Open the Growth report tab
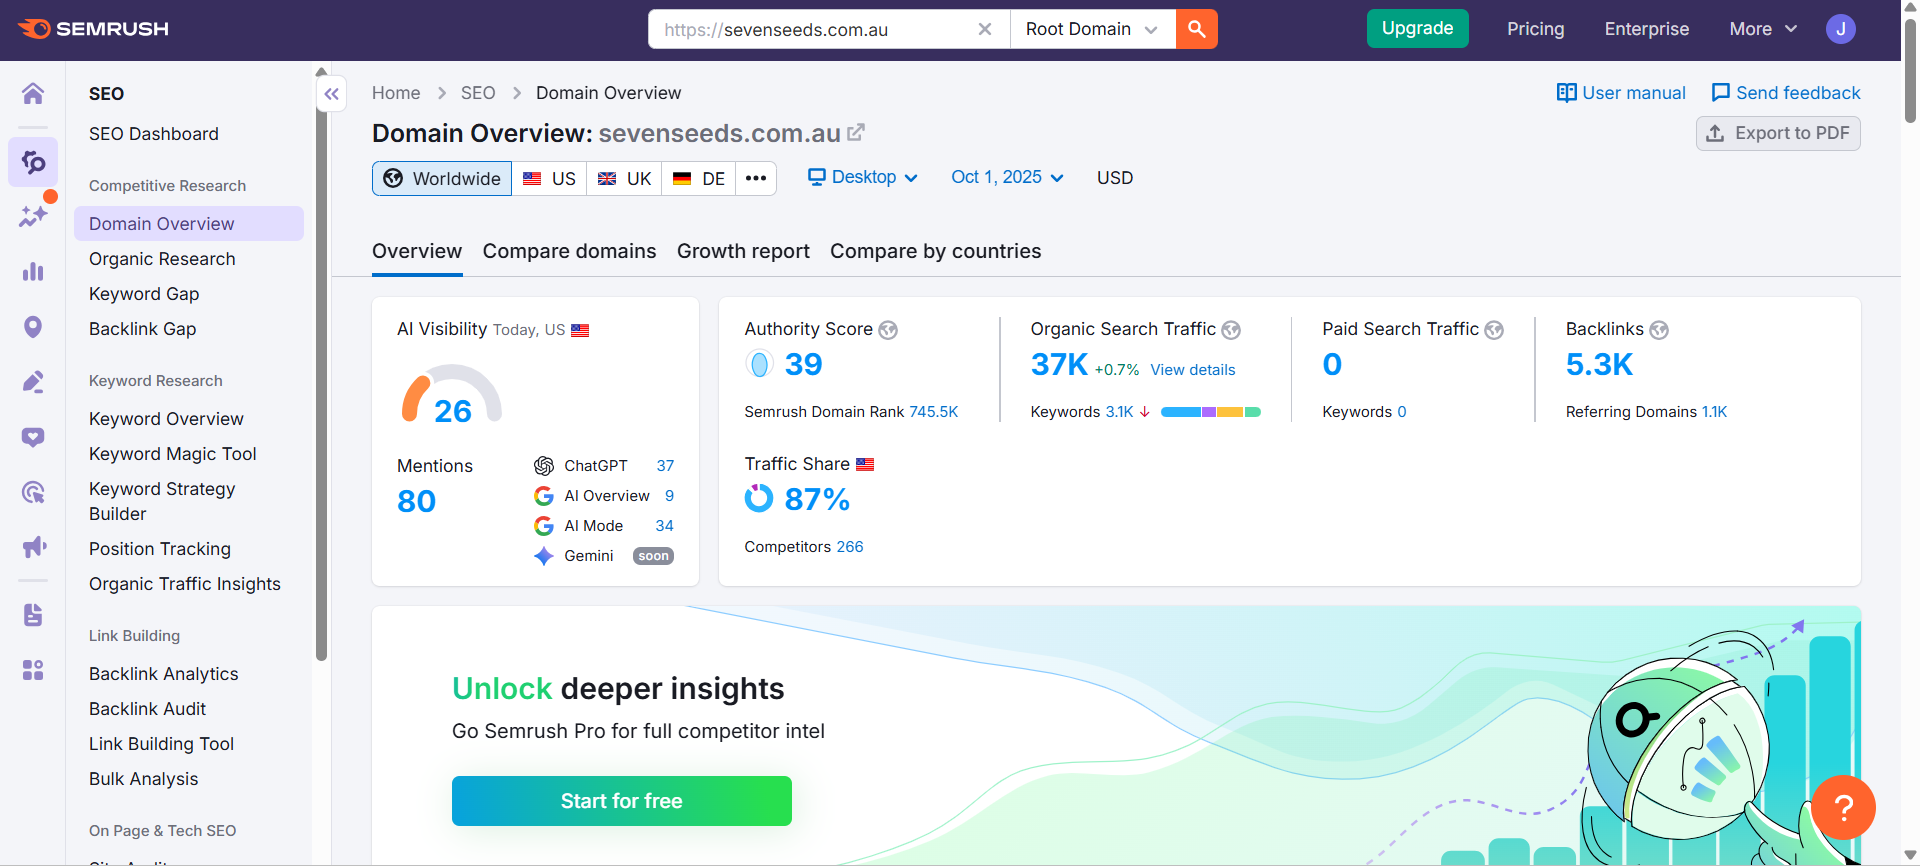The width and height of the screenshot is (1920, 866). tap(743, 251)
